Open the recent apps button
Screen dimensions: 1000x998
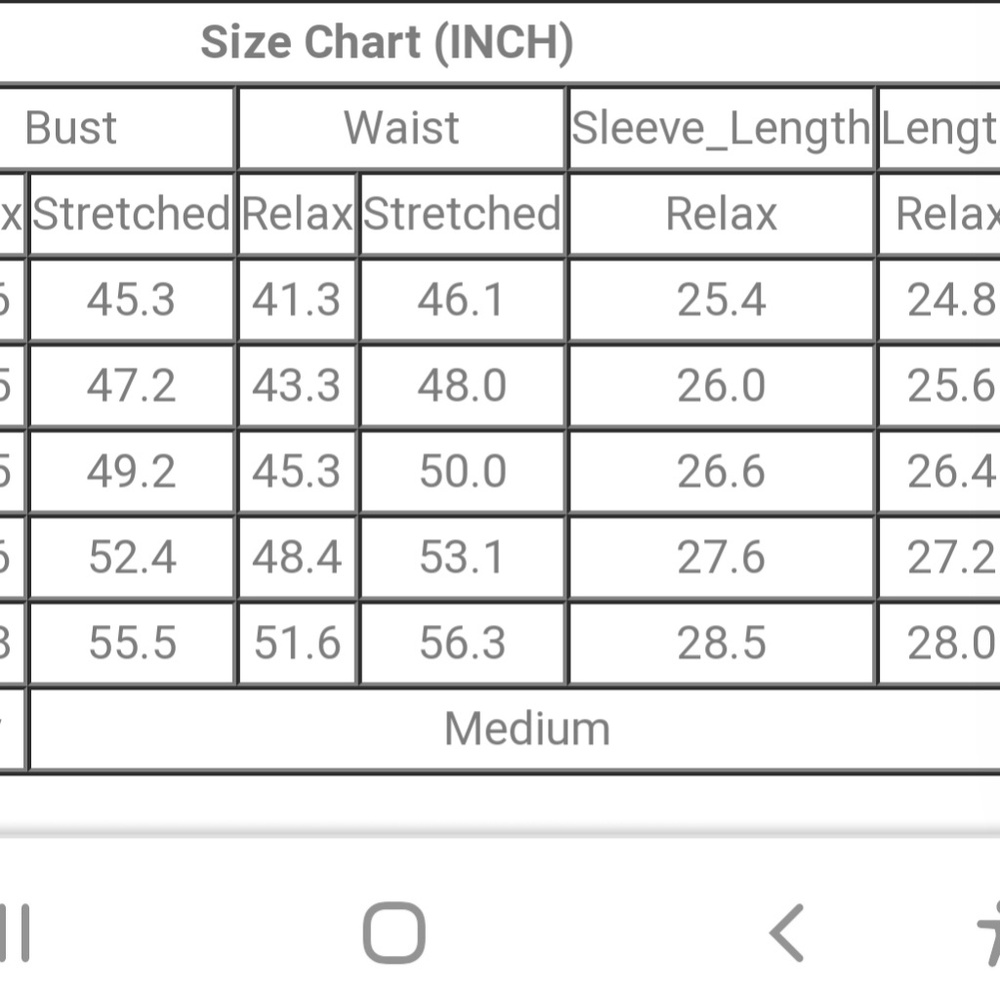(x=14, y=932)
